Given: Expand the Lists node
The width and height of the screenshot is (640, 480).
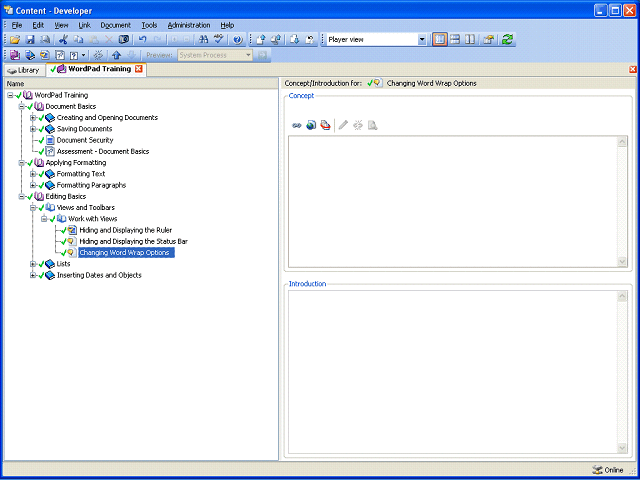Looking at the screenshot, I should pyautogui.click(x=33, y=264).
